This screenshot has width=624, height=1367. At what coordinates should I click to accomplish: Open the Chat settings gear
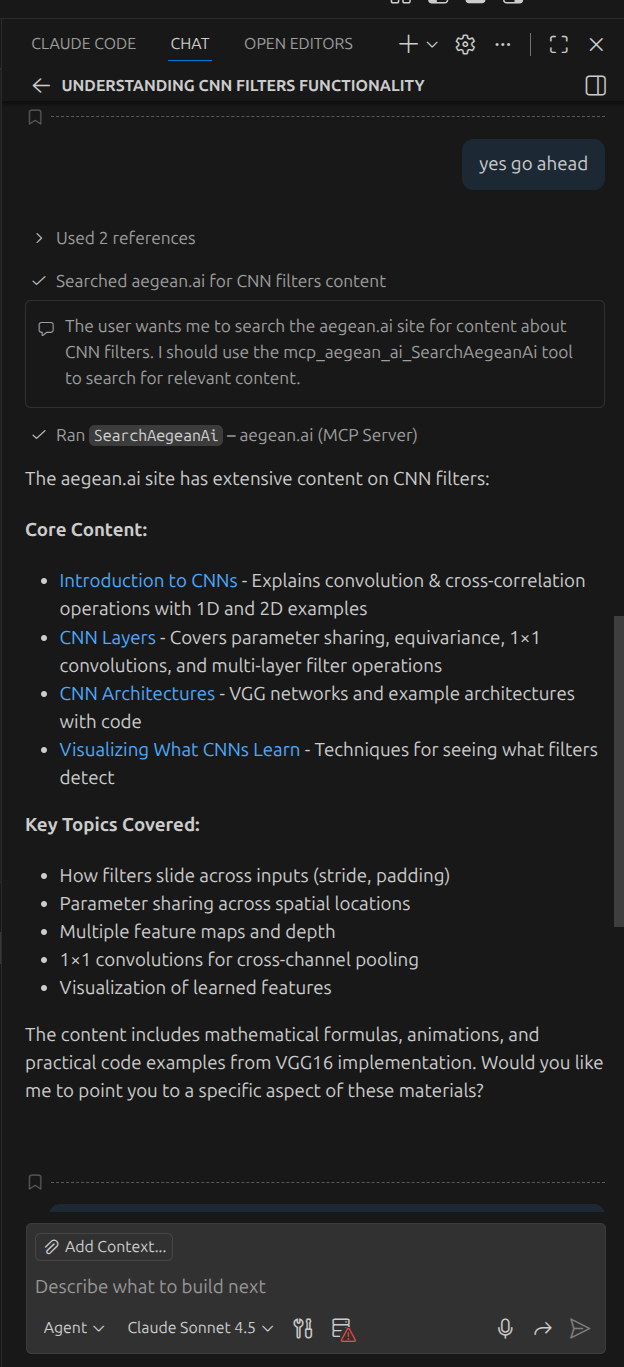(464, 44)
